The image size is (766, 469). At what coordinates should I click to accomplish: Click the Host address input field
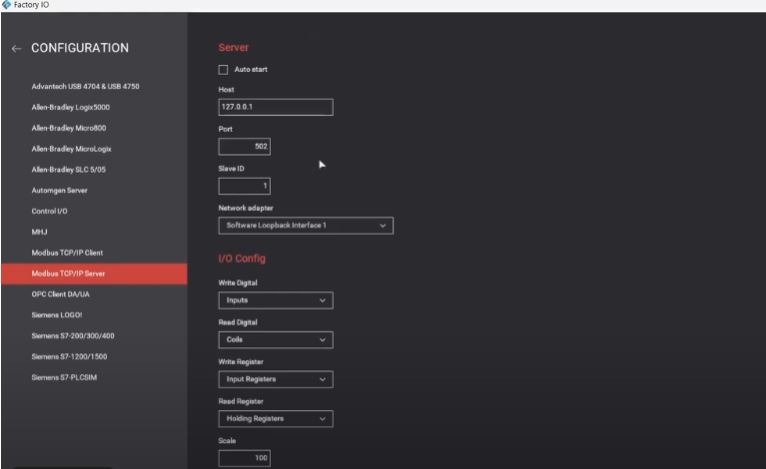275,108
